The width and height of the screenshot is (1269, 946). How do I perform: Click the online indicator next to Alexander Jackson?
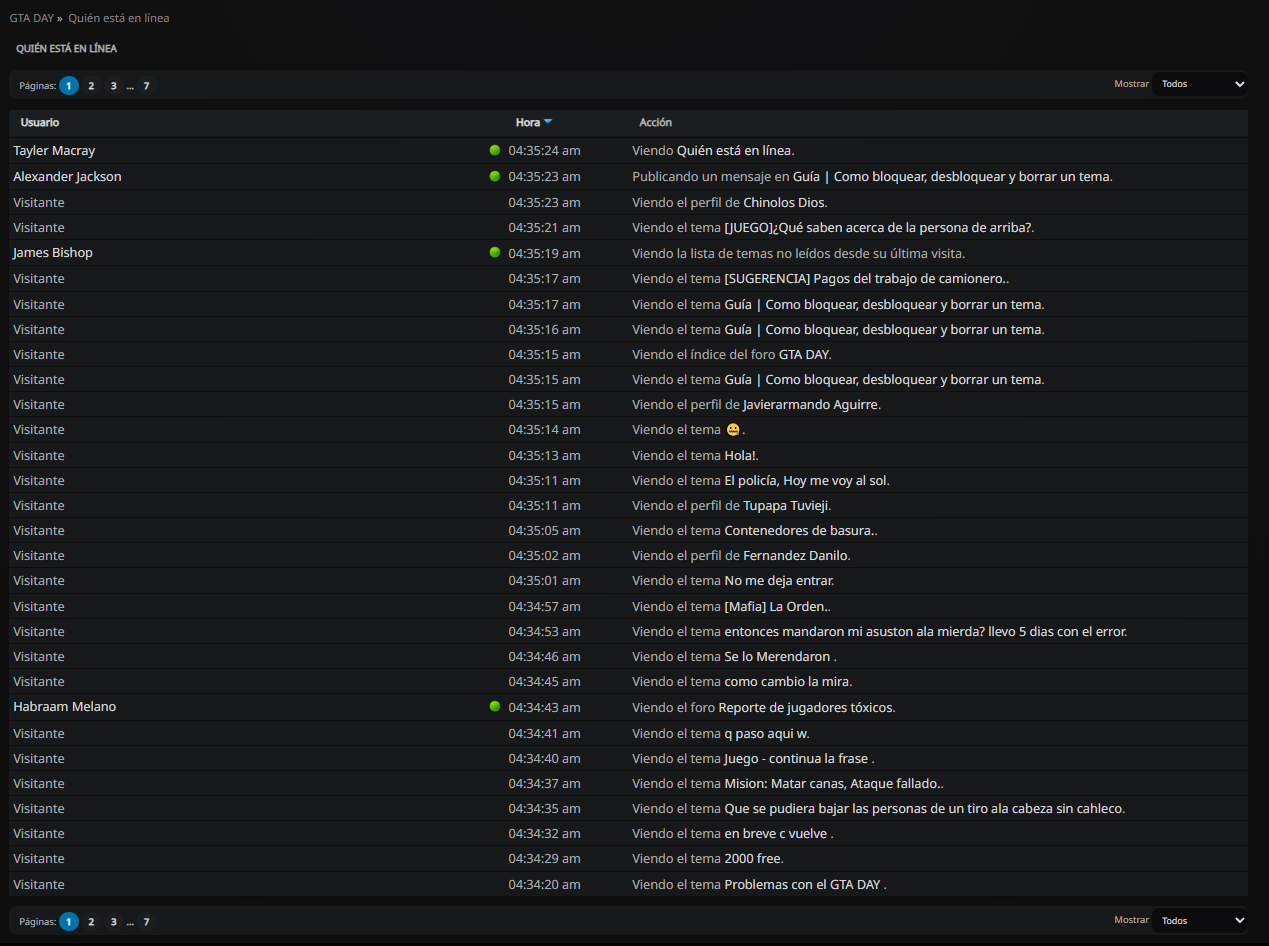point(494,176)
